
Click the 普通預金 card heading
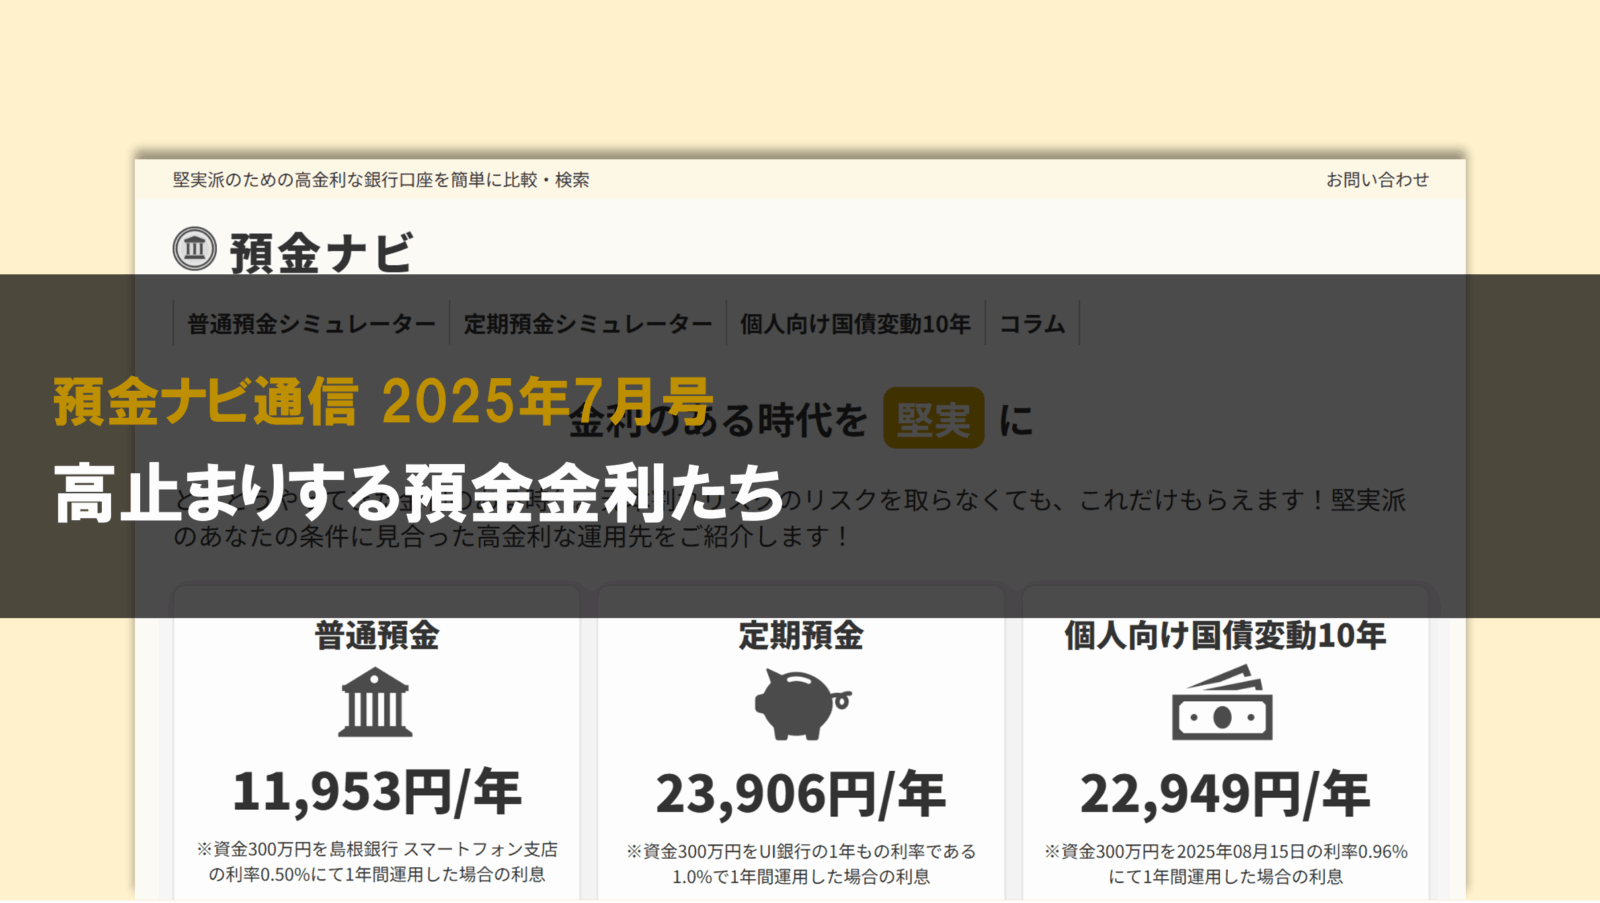376,636
